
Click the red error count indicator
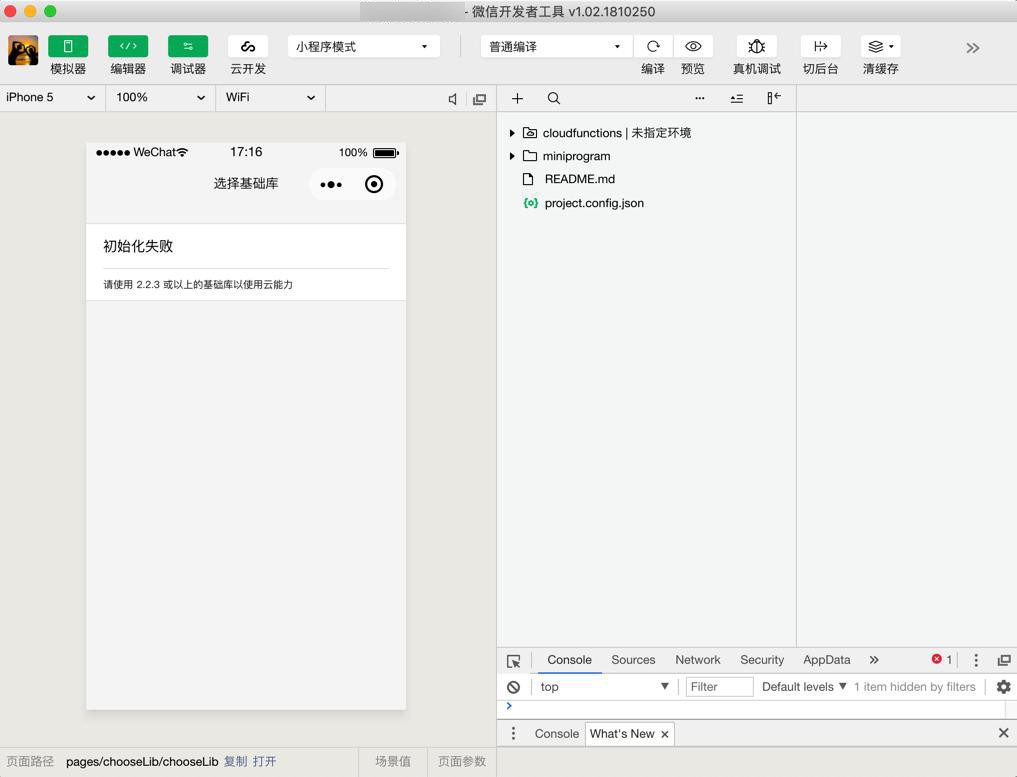[x=942, y=660]
